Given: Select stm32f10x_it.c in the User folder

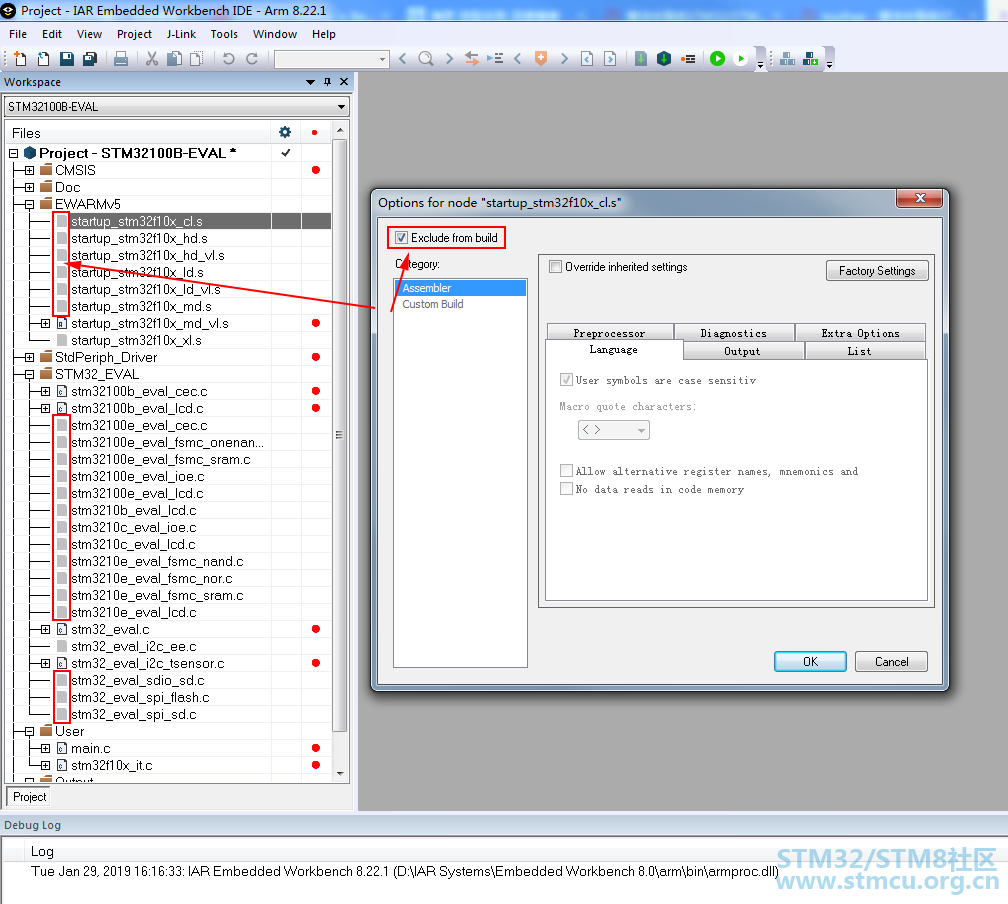Looking at the screenshot, I should [x=112, y=765].
